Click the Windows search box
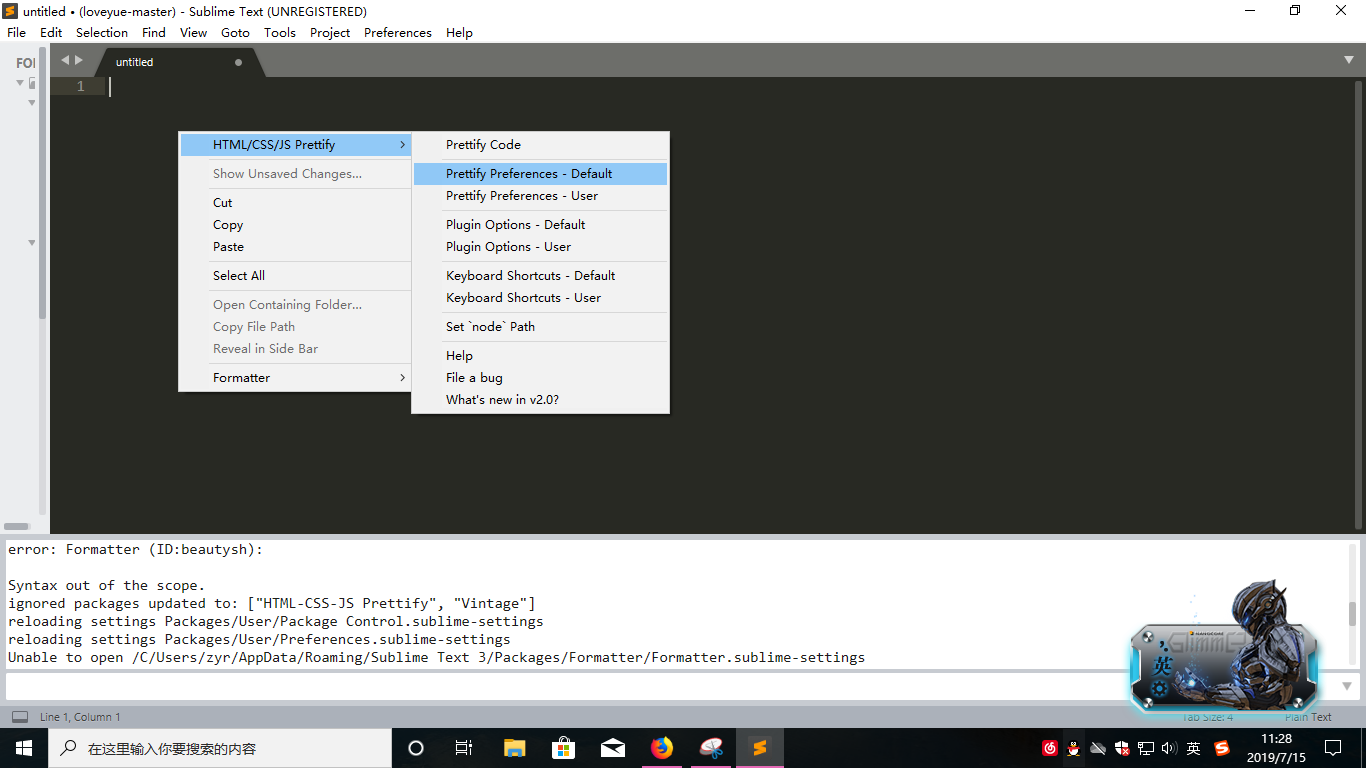 point(220,748)
